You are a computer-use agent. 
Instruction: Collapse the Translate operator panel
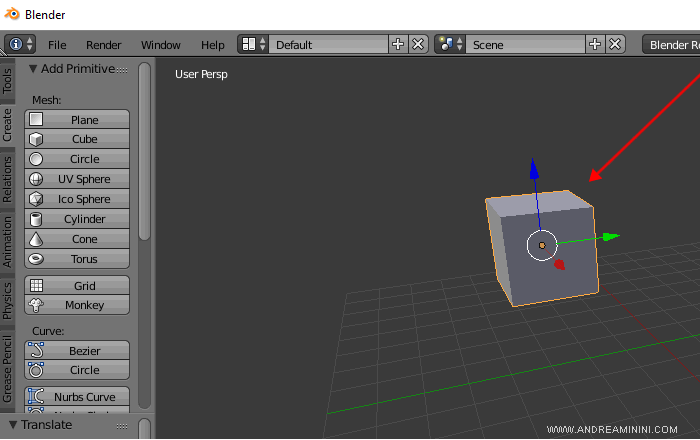(x=13, y=425)
